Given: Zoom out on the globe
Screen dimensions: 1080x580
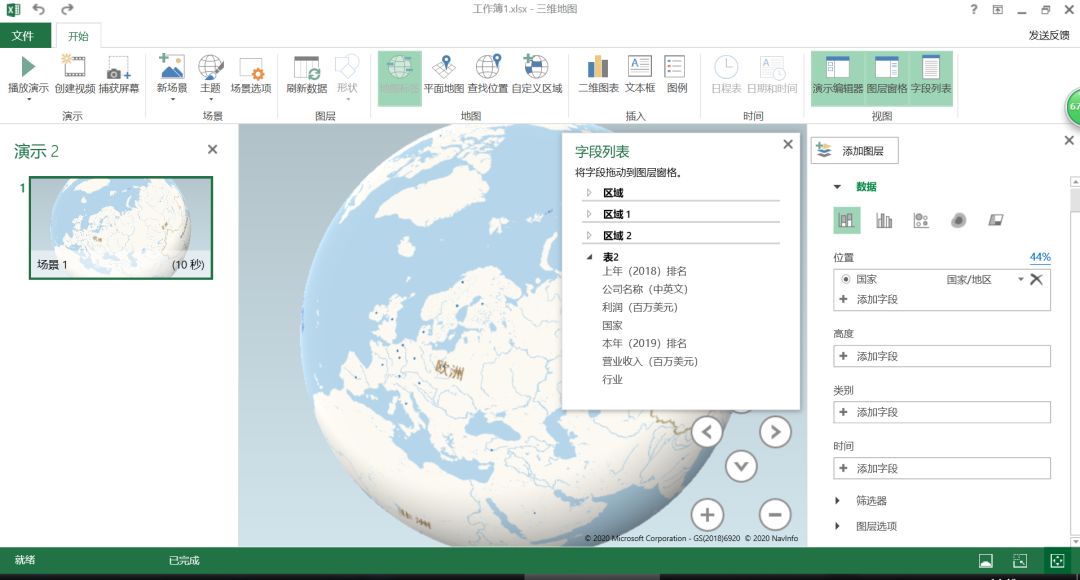Looking at the screenshot, I should click(775, 515).
